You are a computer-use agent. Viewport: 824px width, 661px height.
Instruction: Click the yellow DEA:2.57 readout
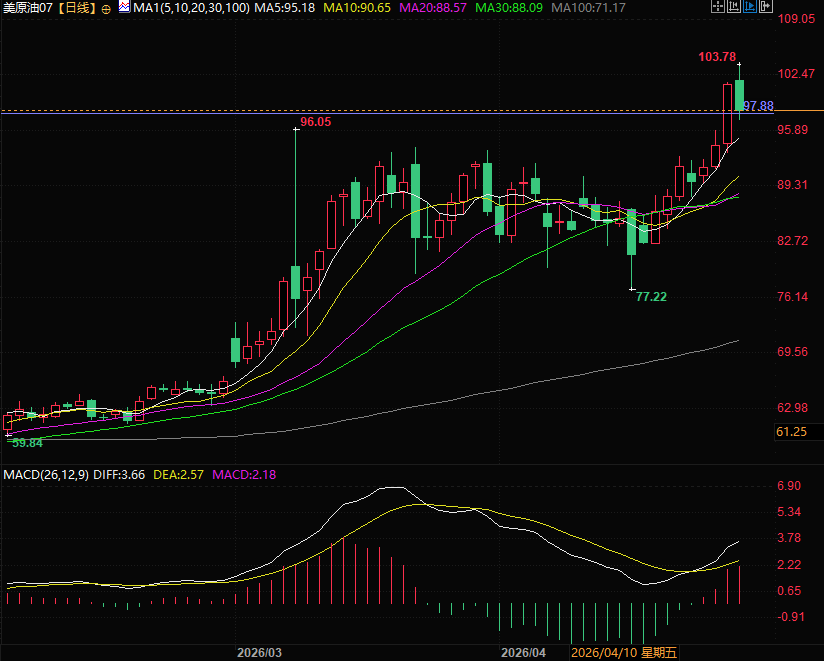pyautogui.click(x=179, y=472)
